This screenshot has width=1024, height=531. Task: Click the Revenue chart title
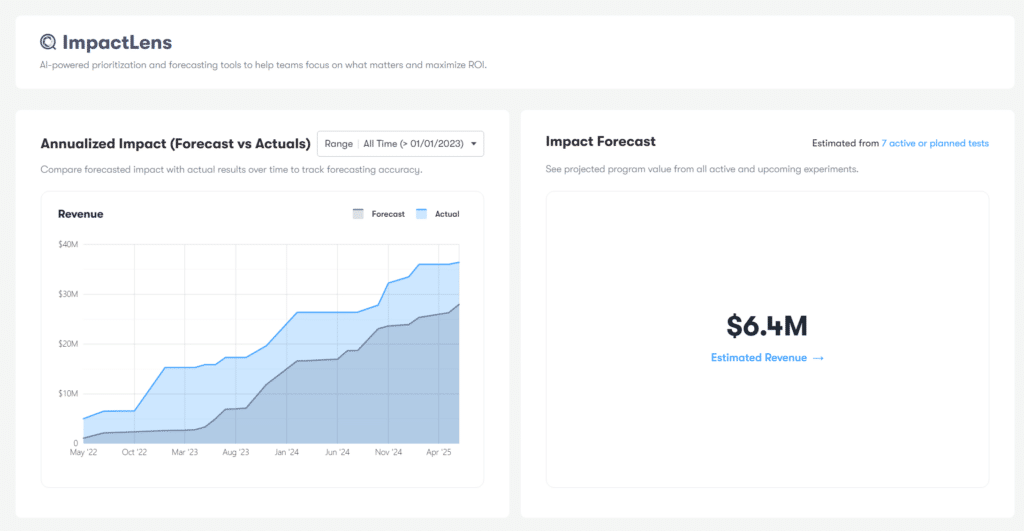80,214
